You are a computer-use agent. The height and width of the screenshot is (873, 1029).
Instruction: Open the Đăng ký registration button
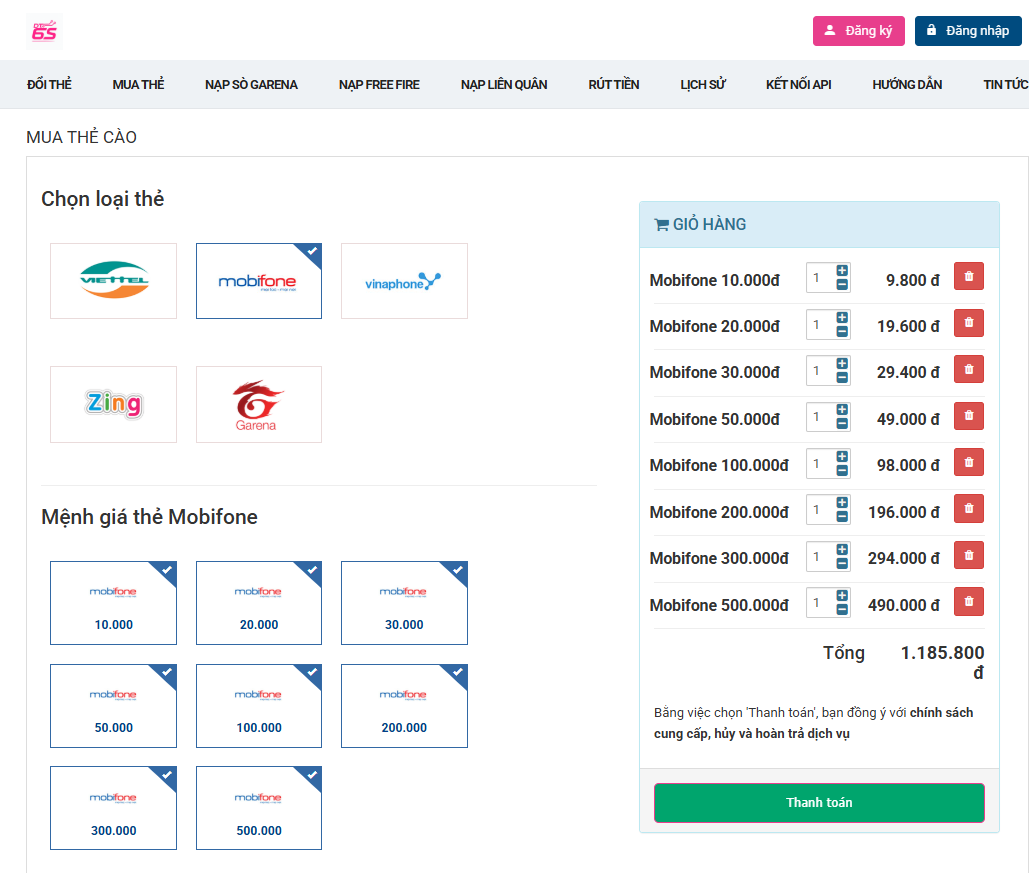858,31
